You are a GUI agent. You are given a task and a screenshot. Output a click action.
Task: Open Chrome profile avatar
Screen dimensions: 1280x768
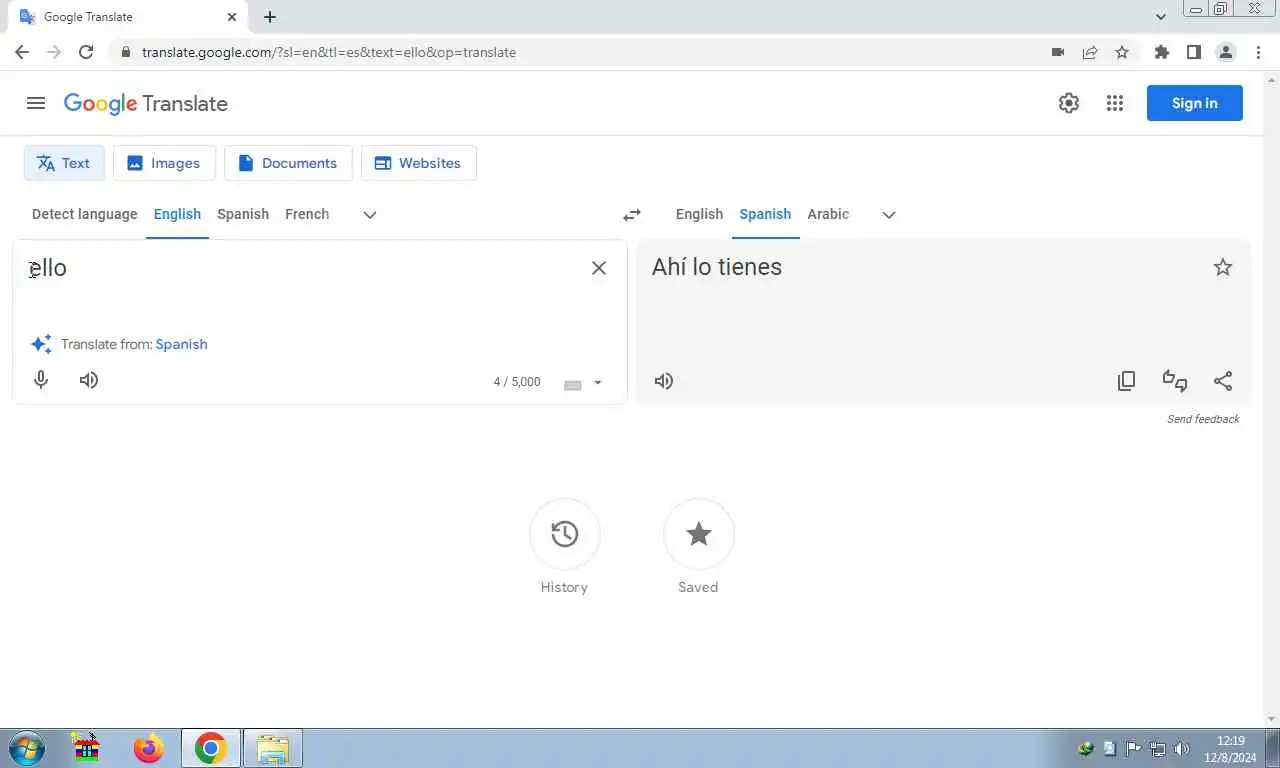pos(1226,52)
